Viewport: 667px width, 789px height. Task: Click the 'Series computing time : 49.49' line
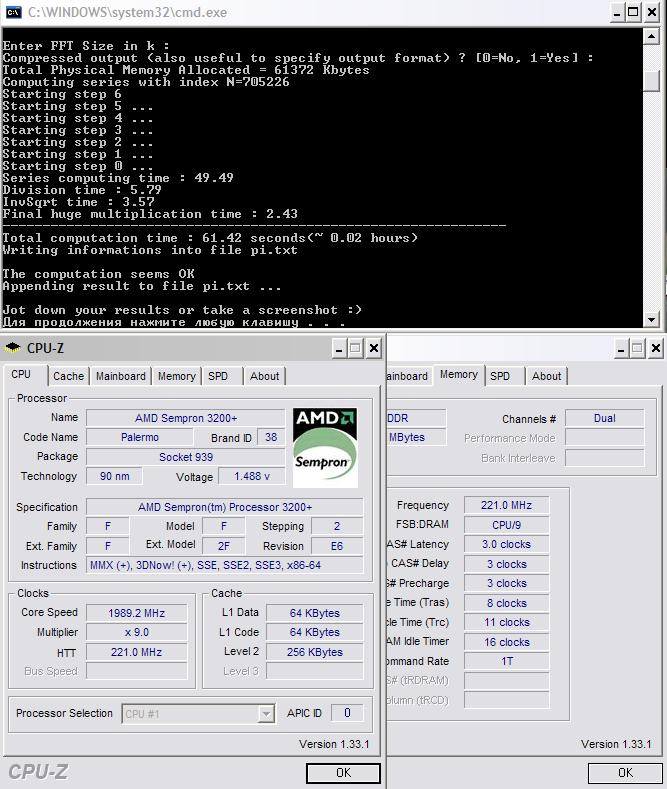pos(118,178)
